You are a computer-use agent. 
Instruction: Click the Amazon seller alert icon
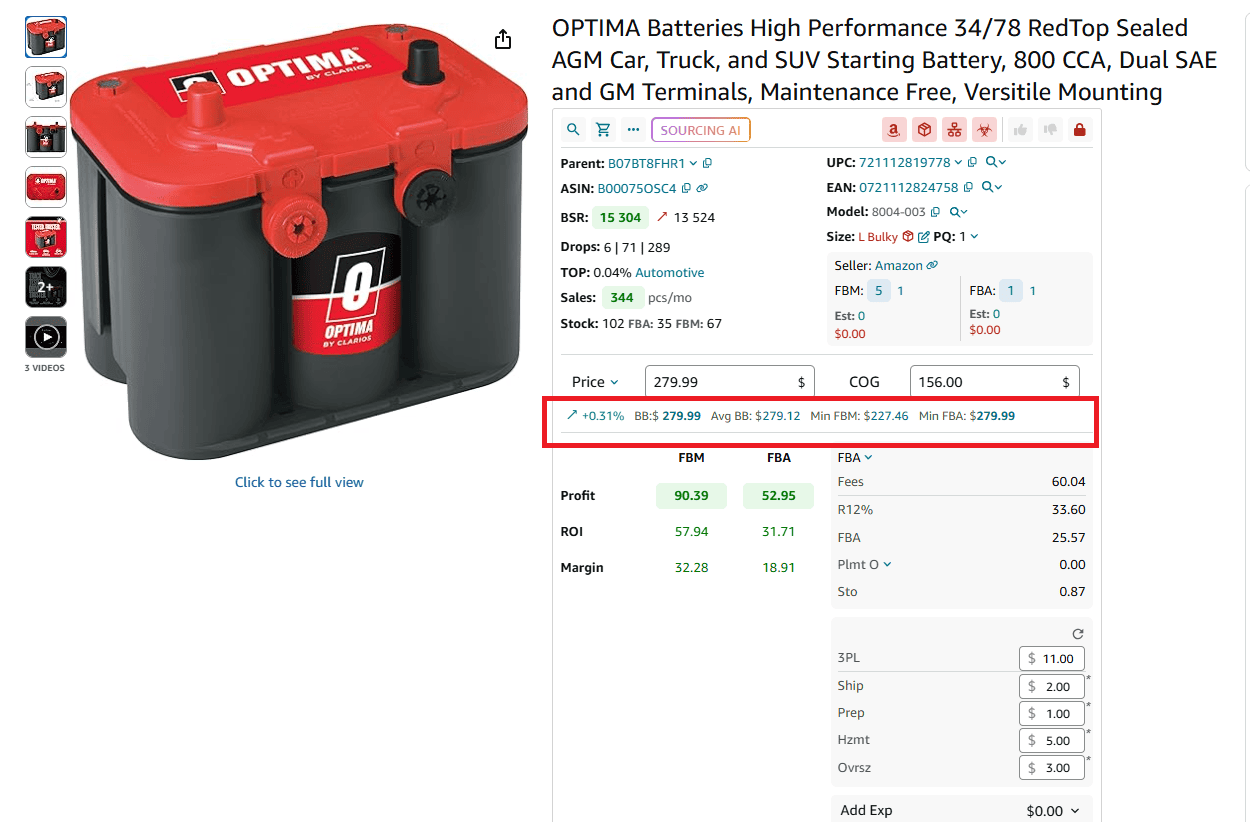coord(893,129)
